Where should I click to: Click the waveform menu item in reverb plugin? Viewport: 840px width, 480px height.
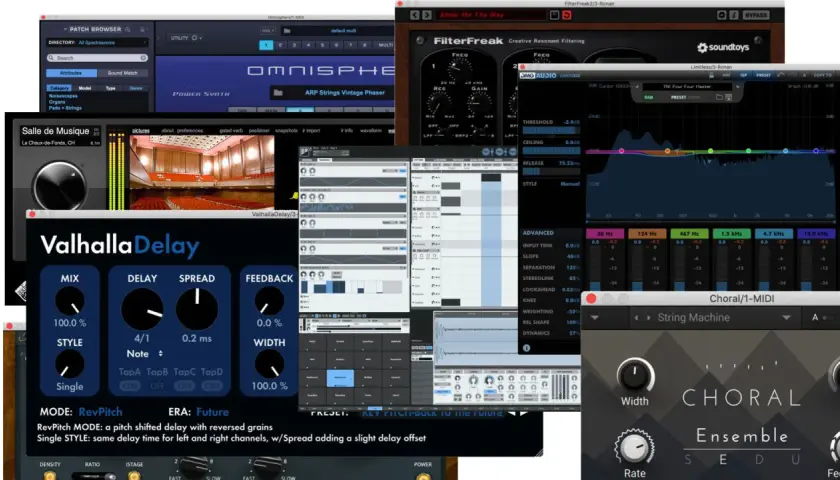click(x=371, y=130)
